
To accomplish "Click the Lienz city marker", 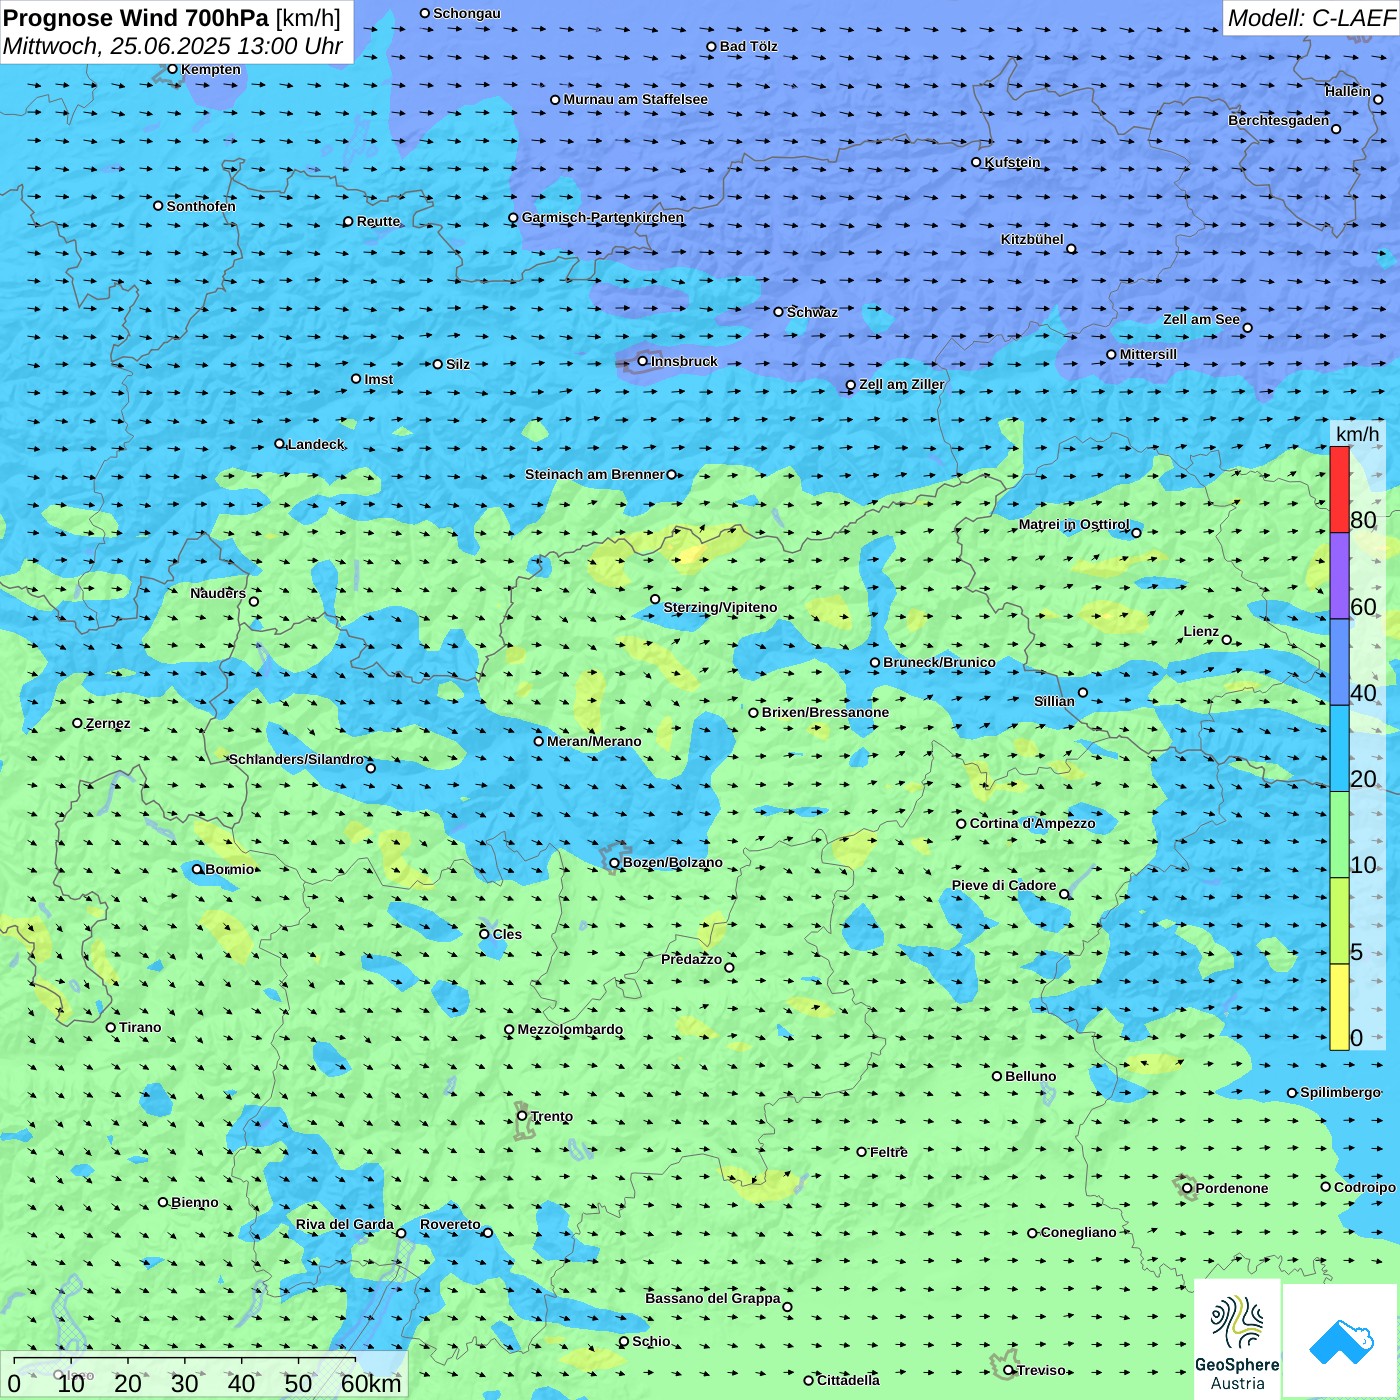I will pos(1227,640).
